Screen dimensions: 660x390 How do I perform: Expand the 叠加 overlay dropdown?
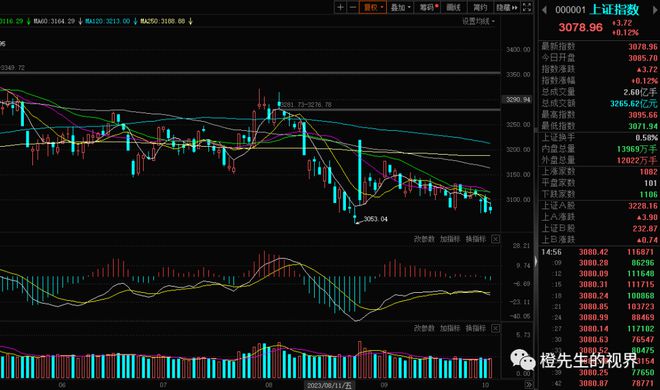point(400,7)
